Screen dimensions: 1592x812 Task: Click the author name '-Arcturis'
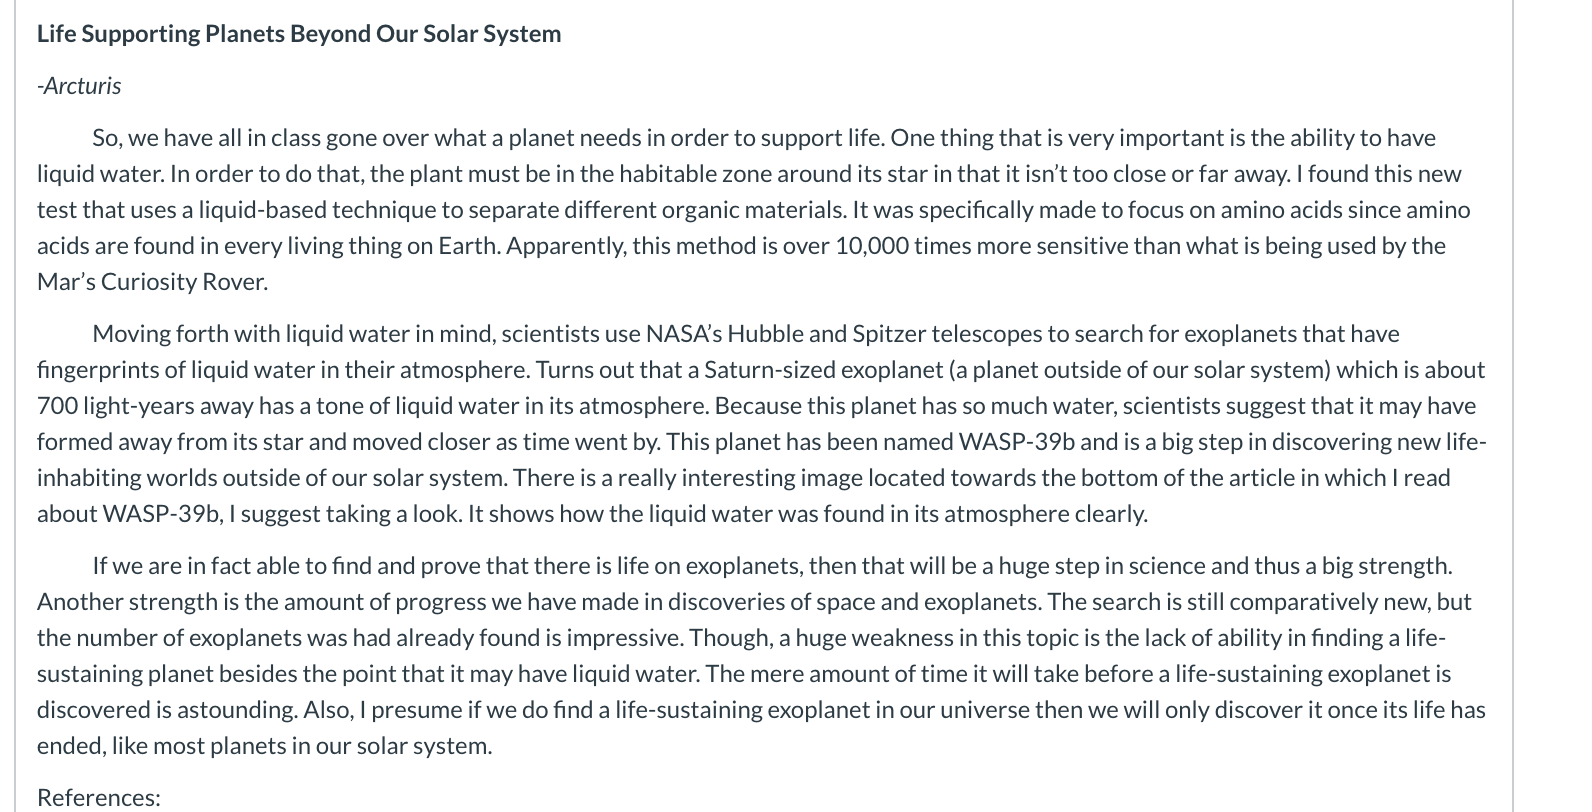tap(79, 86)
